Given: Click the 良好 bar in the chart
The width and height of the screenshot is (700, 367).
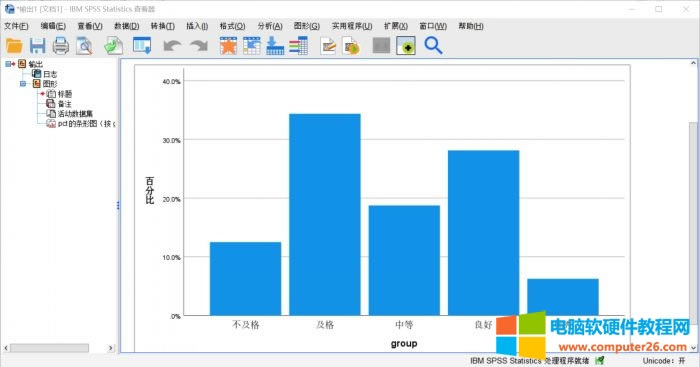Looking at the screenshot, I should pyautogui.click(x=483, y=233).
